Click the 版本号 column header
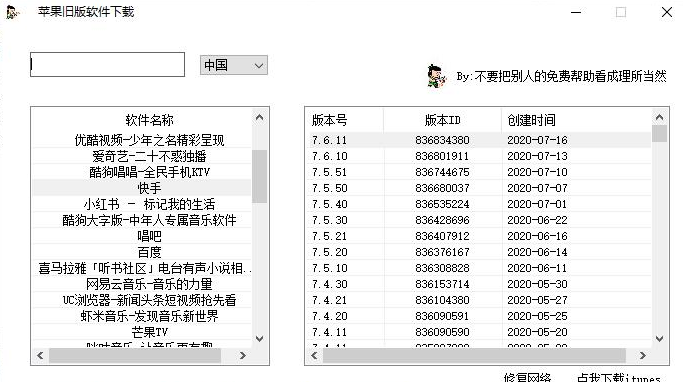The height and width of the screenshot is (382, 683). (329, 120)
